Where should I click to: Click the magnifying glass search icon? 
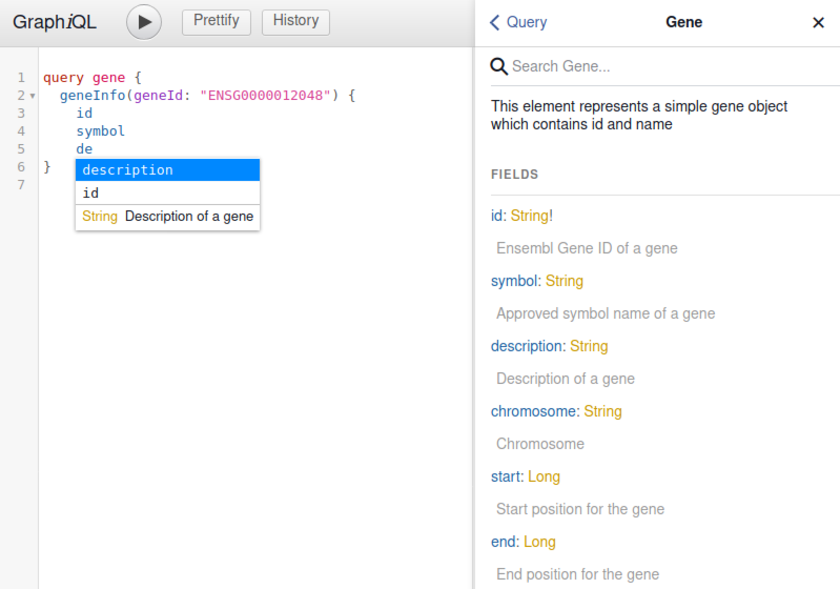498,66
